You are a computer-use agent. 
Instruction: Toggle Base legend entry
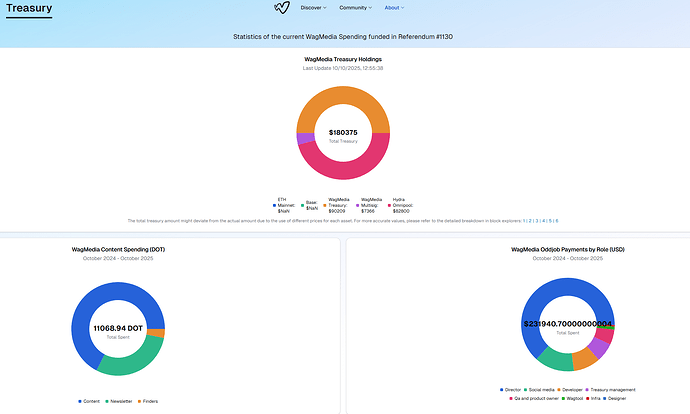309,205
